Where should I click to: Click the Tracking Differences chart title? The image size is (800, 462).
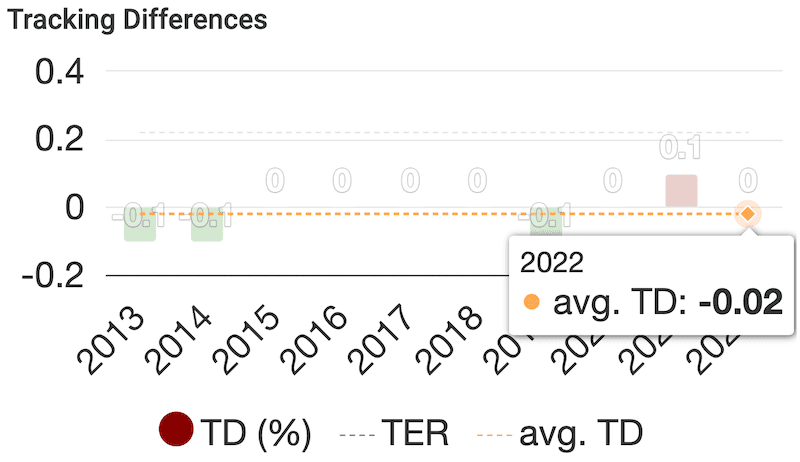(138, 20)
